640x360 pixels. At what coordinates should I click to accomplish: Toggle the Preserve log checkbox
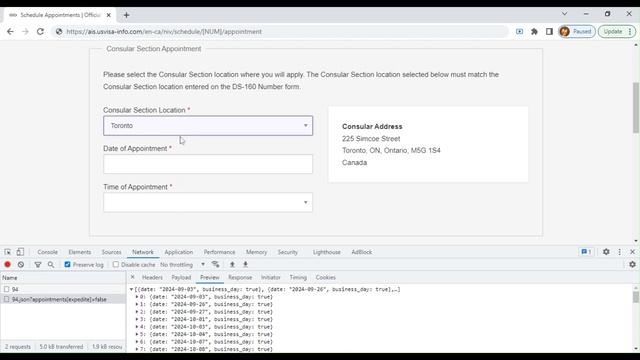pyautogui.click(x=67, y=264)
